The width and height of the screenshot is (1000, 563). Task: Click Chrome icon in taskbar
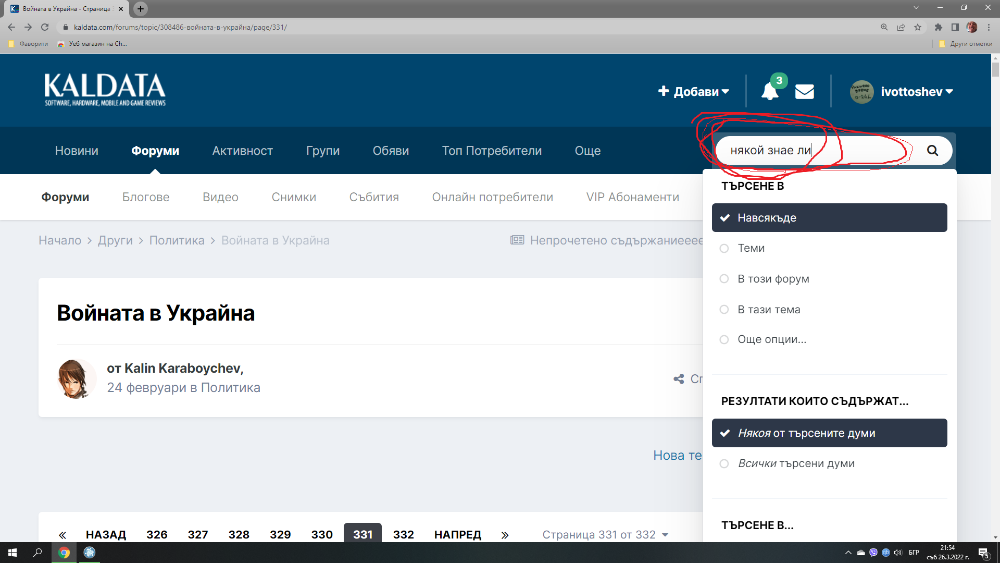tap(64, 553)
